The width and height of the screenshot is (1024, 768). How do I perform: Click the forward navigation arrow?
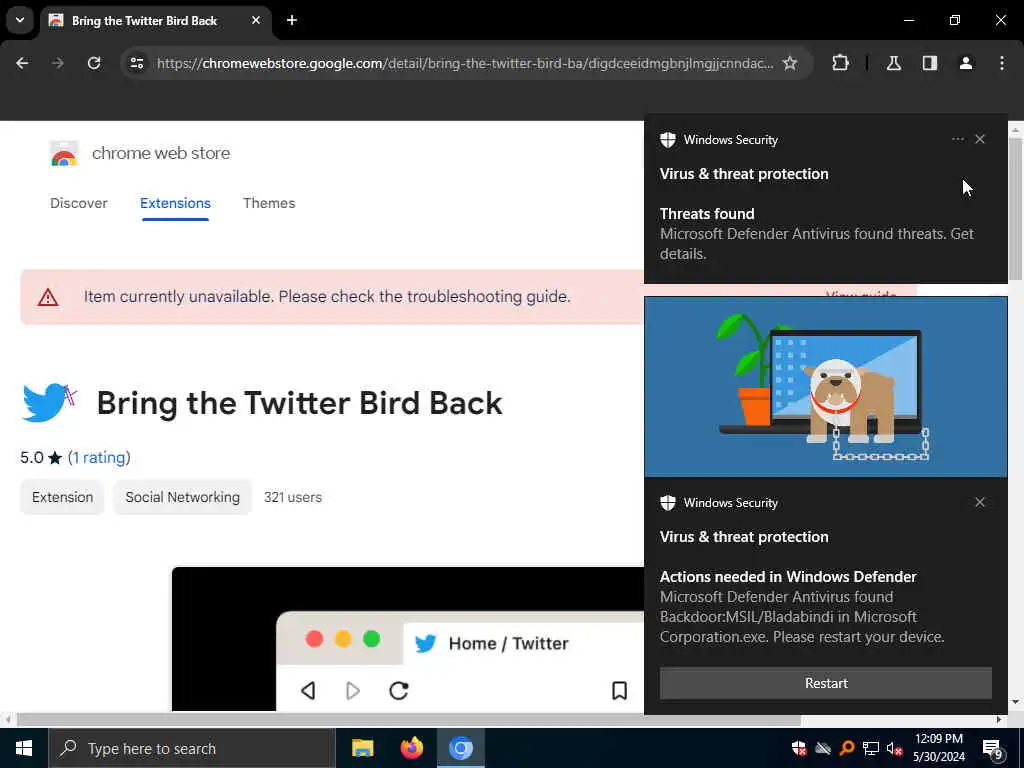coord(58,63)
